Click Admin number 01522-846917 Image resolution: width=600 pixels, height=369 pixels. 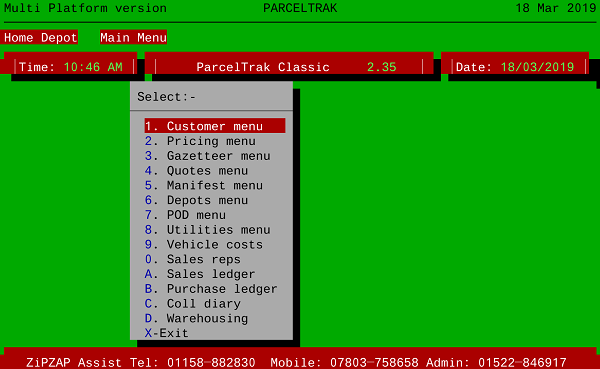click(x=522, y=362)
